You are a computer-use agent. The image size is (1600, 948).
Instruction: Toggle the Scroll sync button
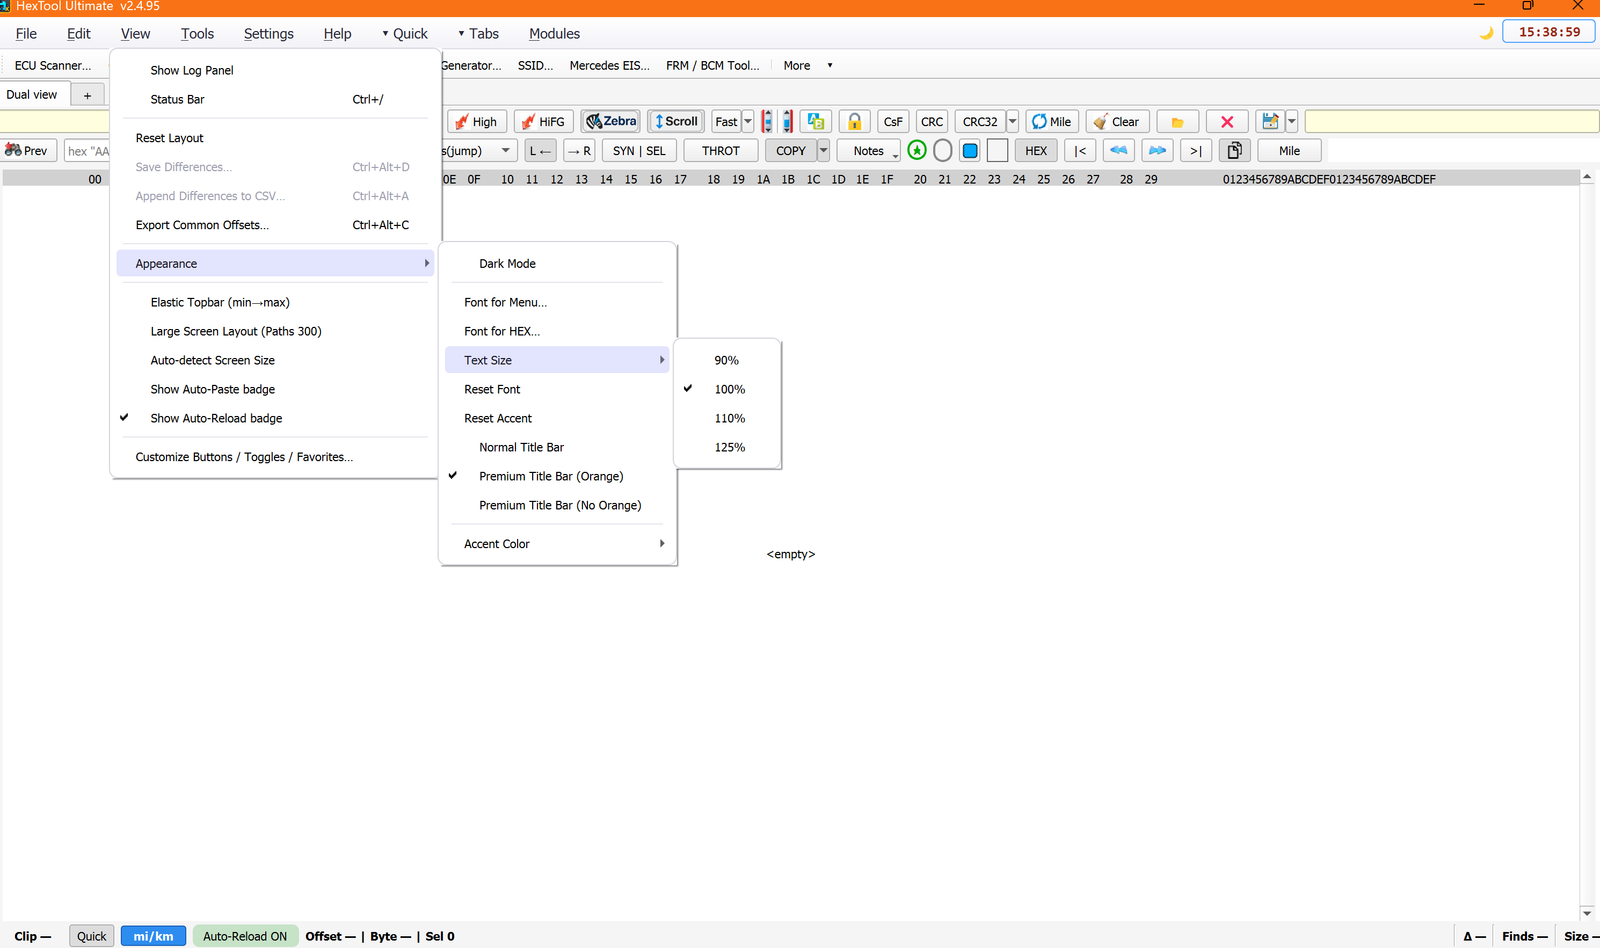[x=676, y=121]
